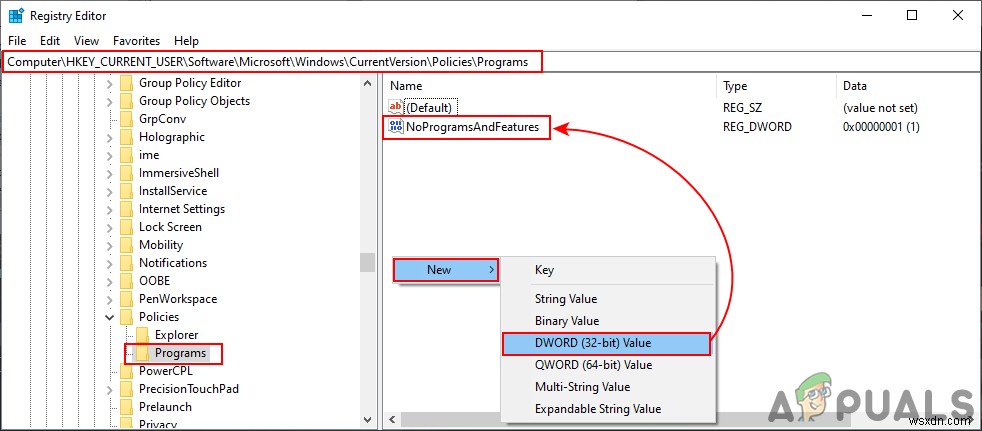Select the Programs key label

[180, 353]
